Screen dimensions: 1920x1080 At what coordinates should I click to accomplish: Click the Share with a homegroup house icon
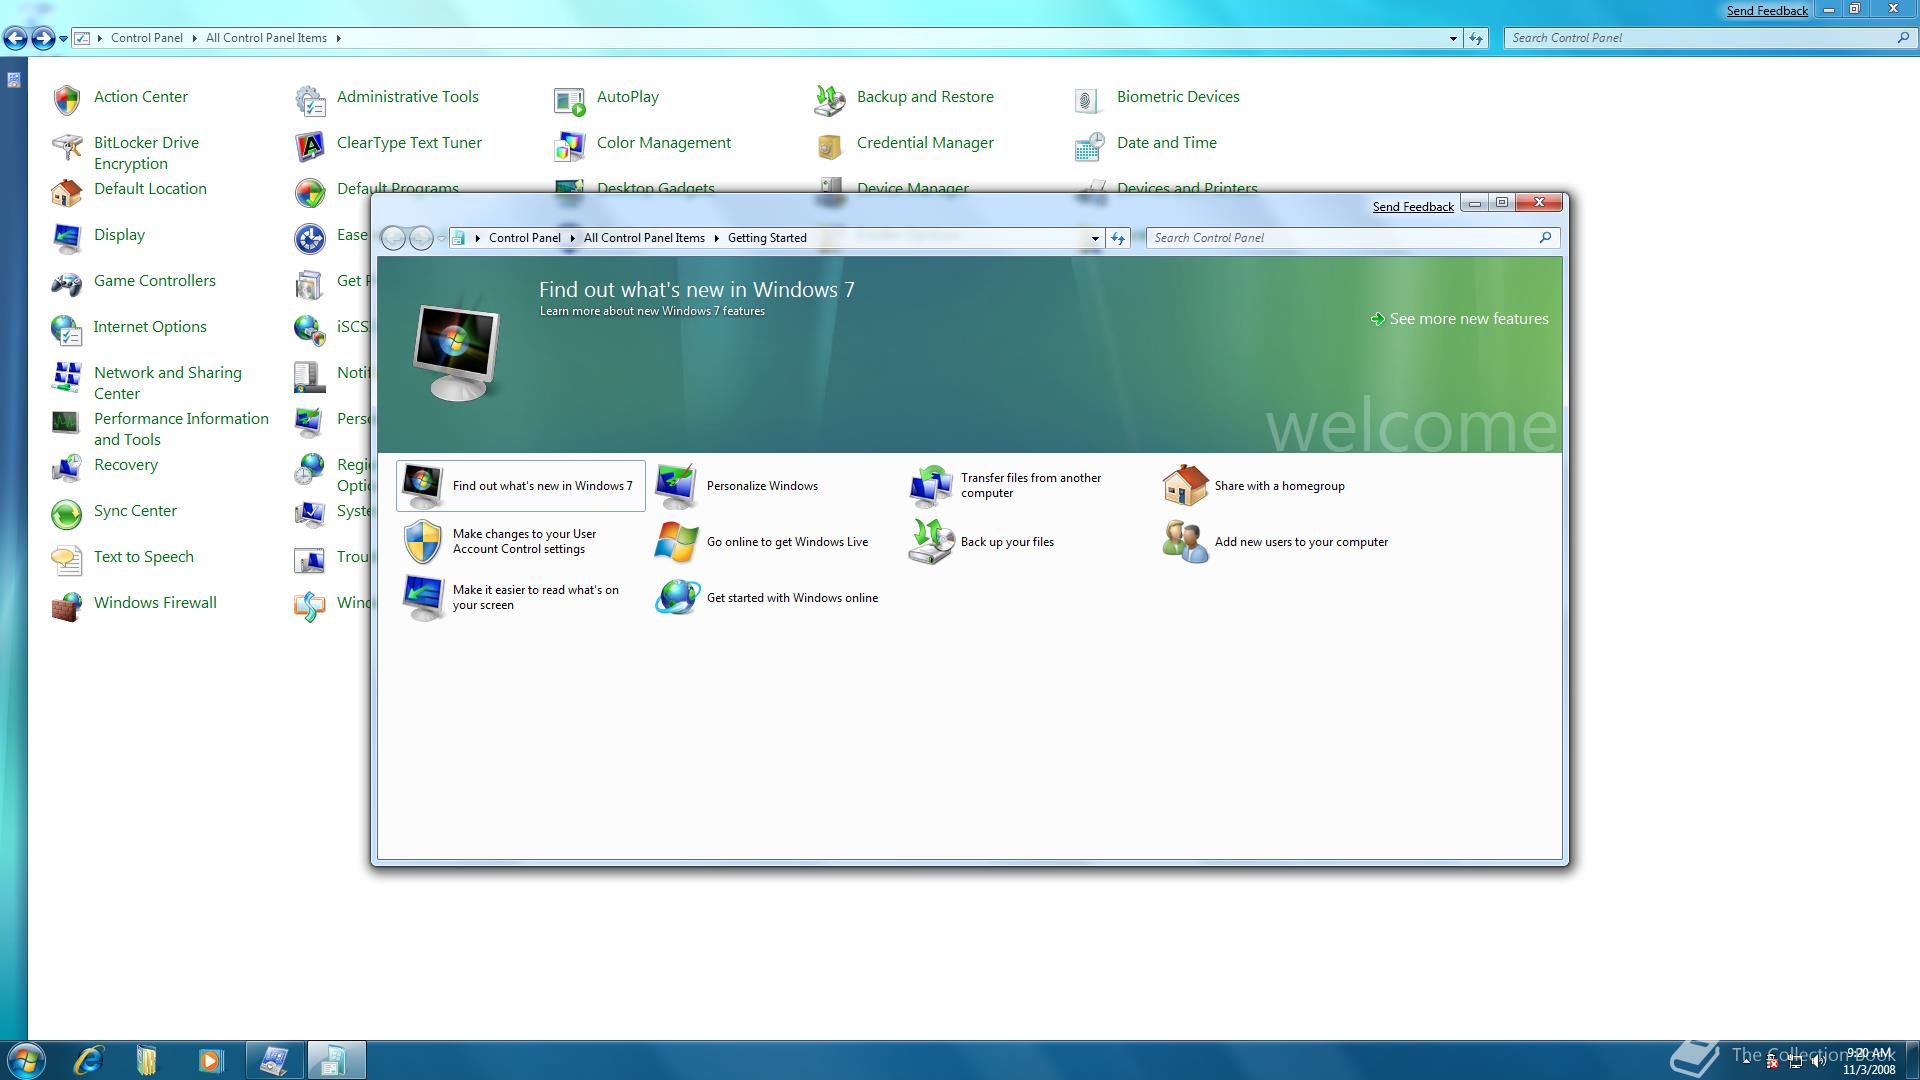click(1185, 486)
